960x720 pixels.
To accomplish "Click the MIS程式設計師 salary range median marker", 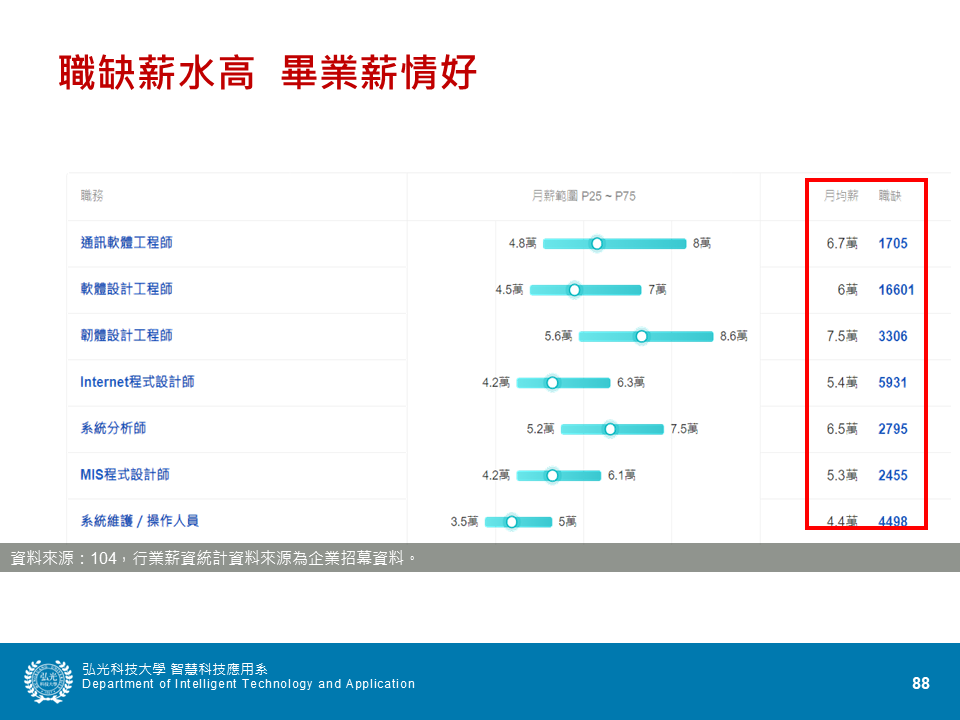I will pos(552,475).
